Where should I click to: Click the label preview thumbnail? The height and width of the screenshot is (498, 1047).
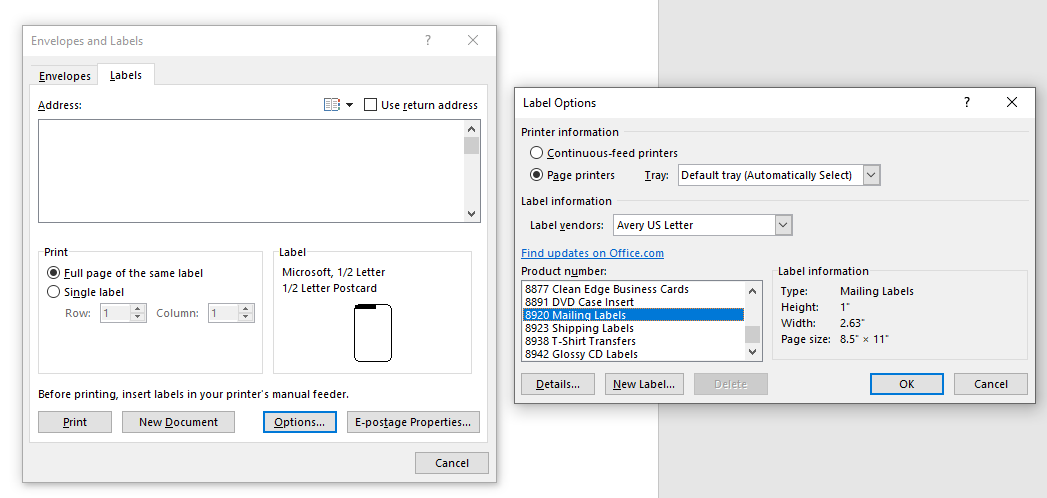point(372,332)
